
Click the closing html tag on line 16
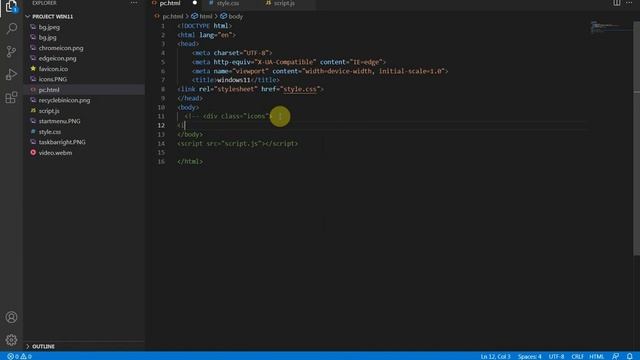pos(190,161)
